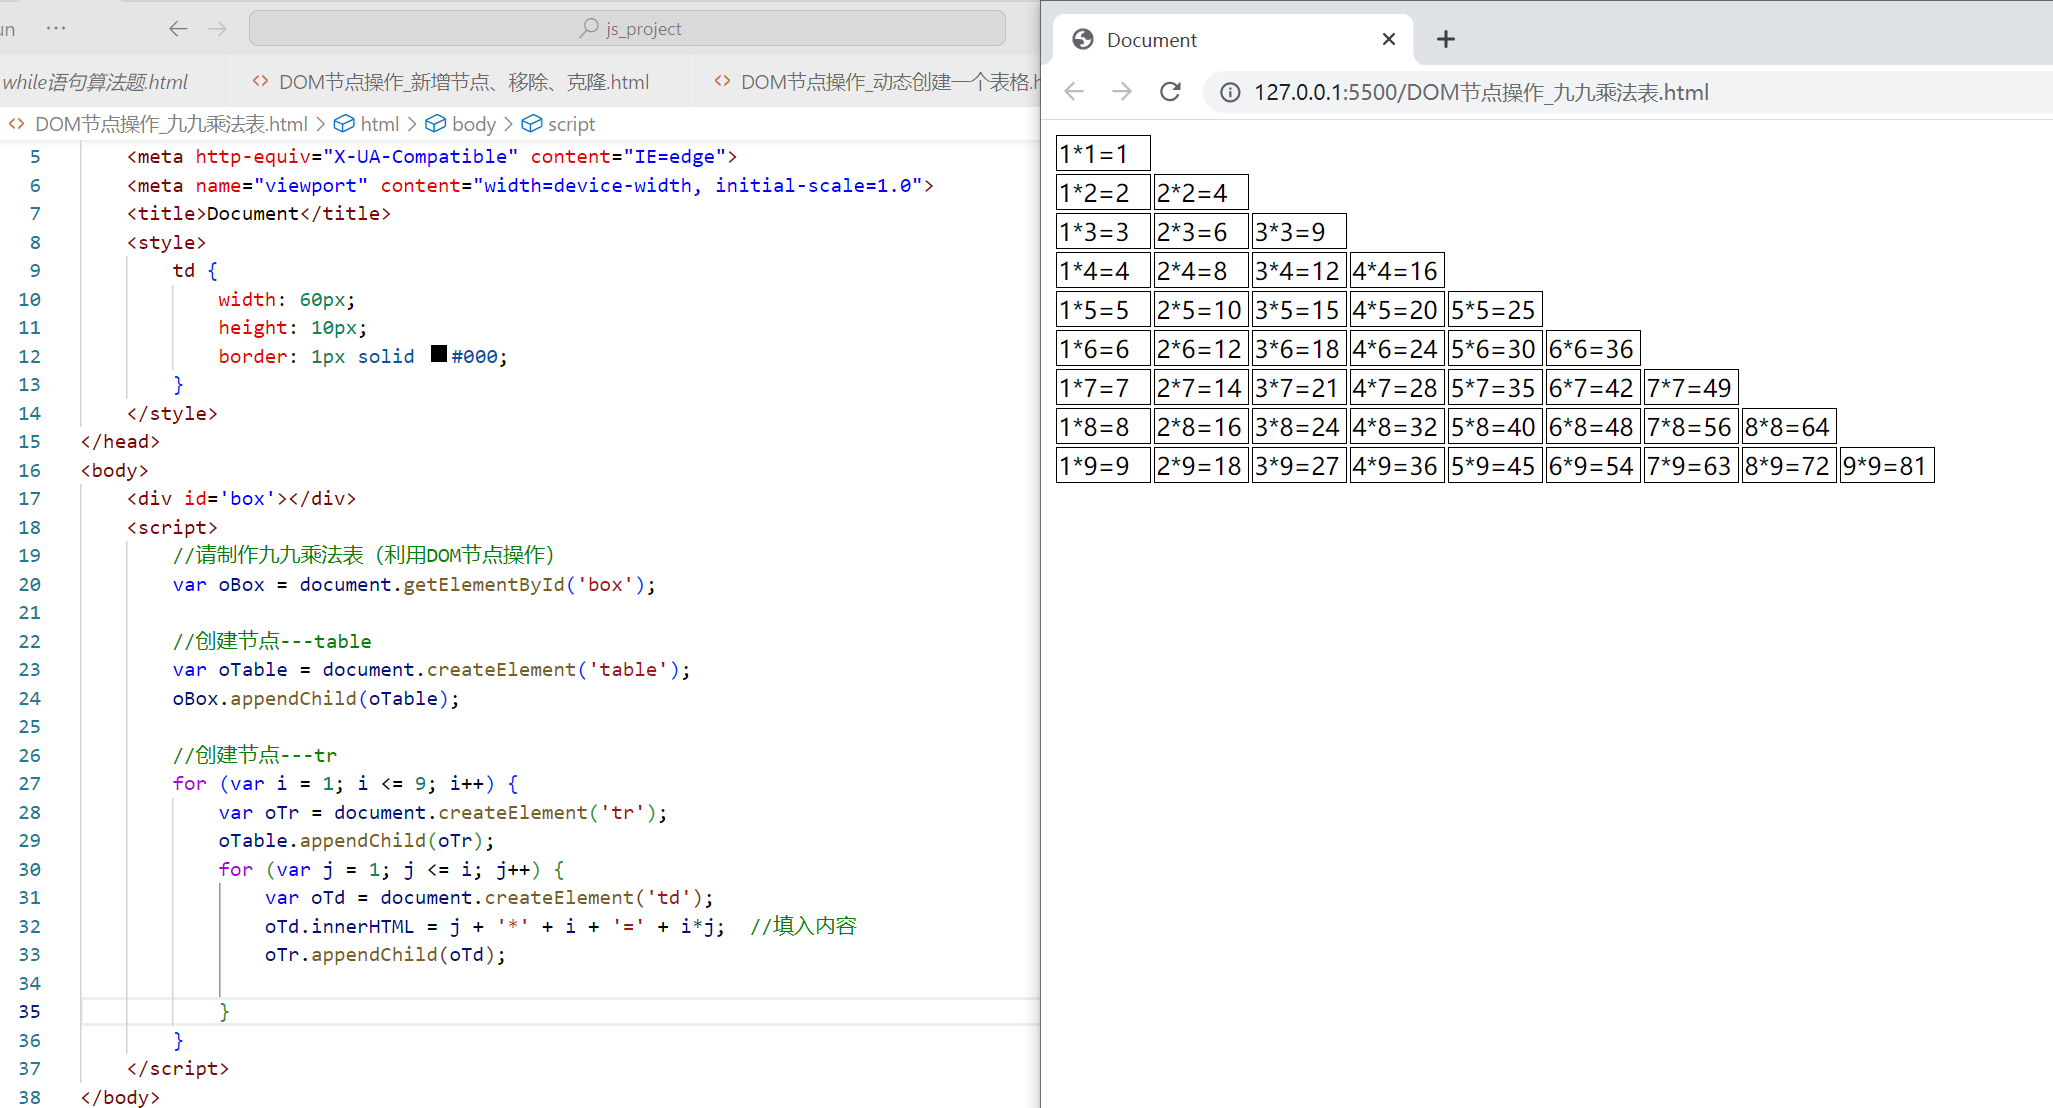The height and width of the screenshot is (1108, 2053).
Task: Click the div id='box' element on line 17
Action: [241, 498]
